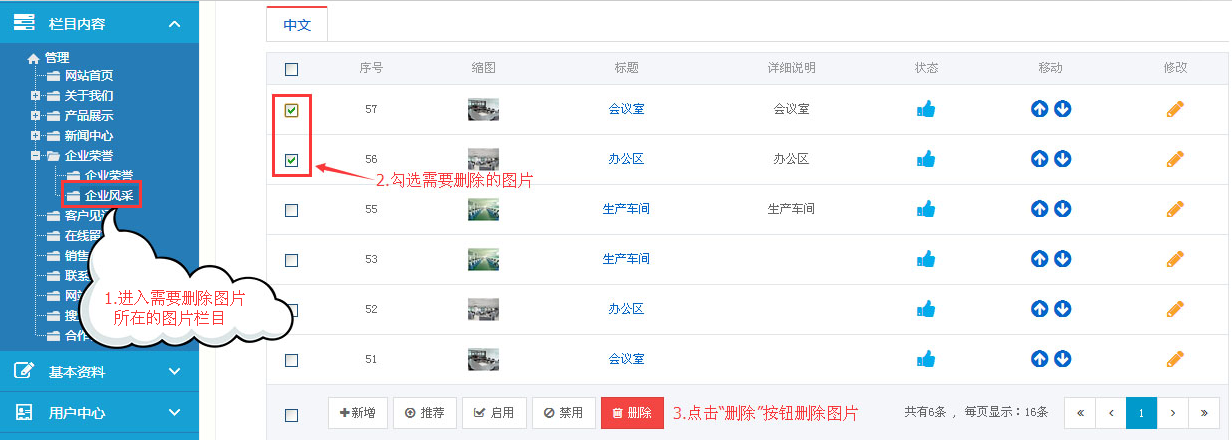Switch to the 中文 tab
This screenshot has width=1232, height=440.
[x=297, y=25]
